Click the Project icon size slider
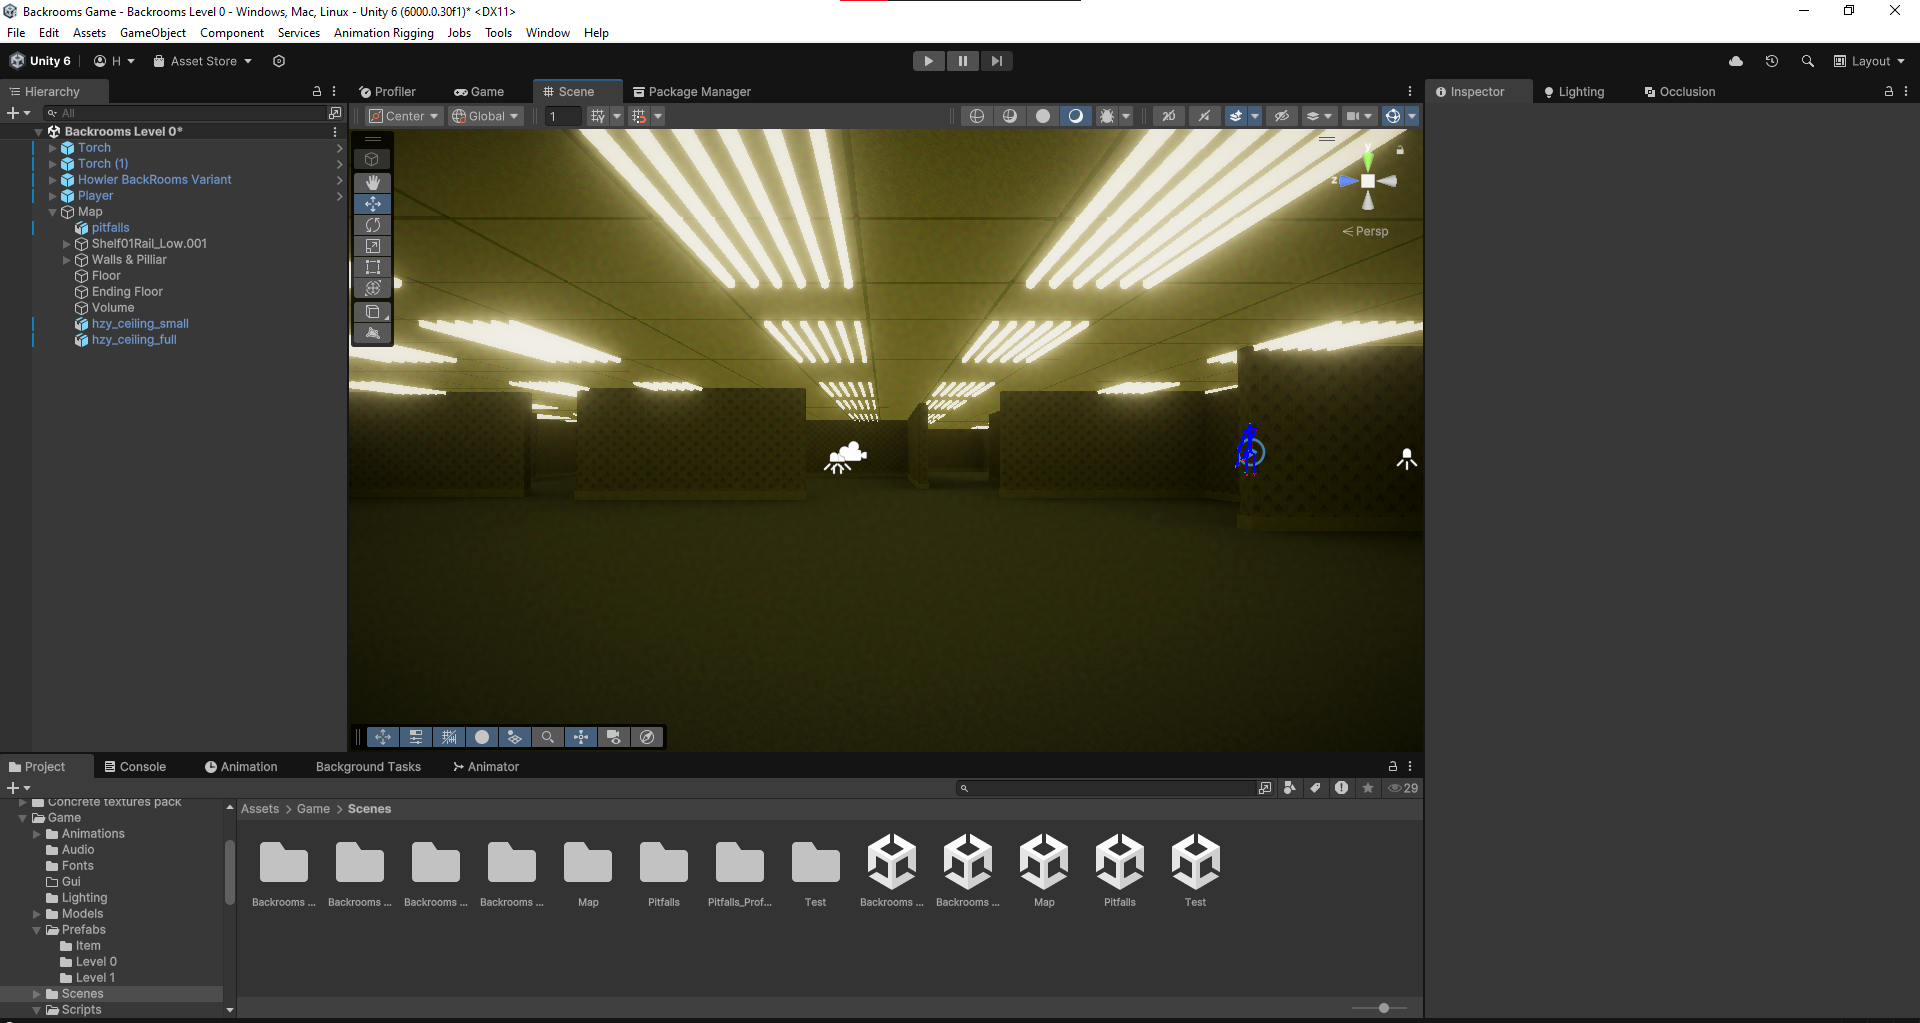The height and width of the screenshot is (1023, 1920). (1383, 1008)
